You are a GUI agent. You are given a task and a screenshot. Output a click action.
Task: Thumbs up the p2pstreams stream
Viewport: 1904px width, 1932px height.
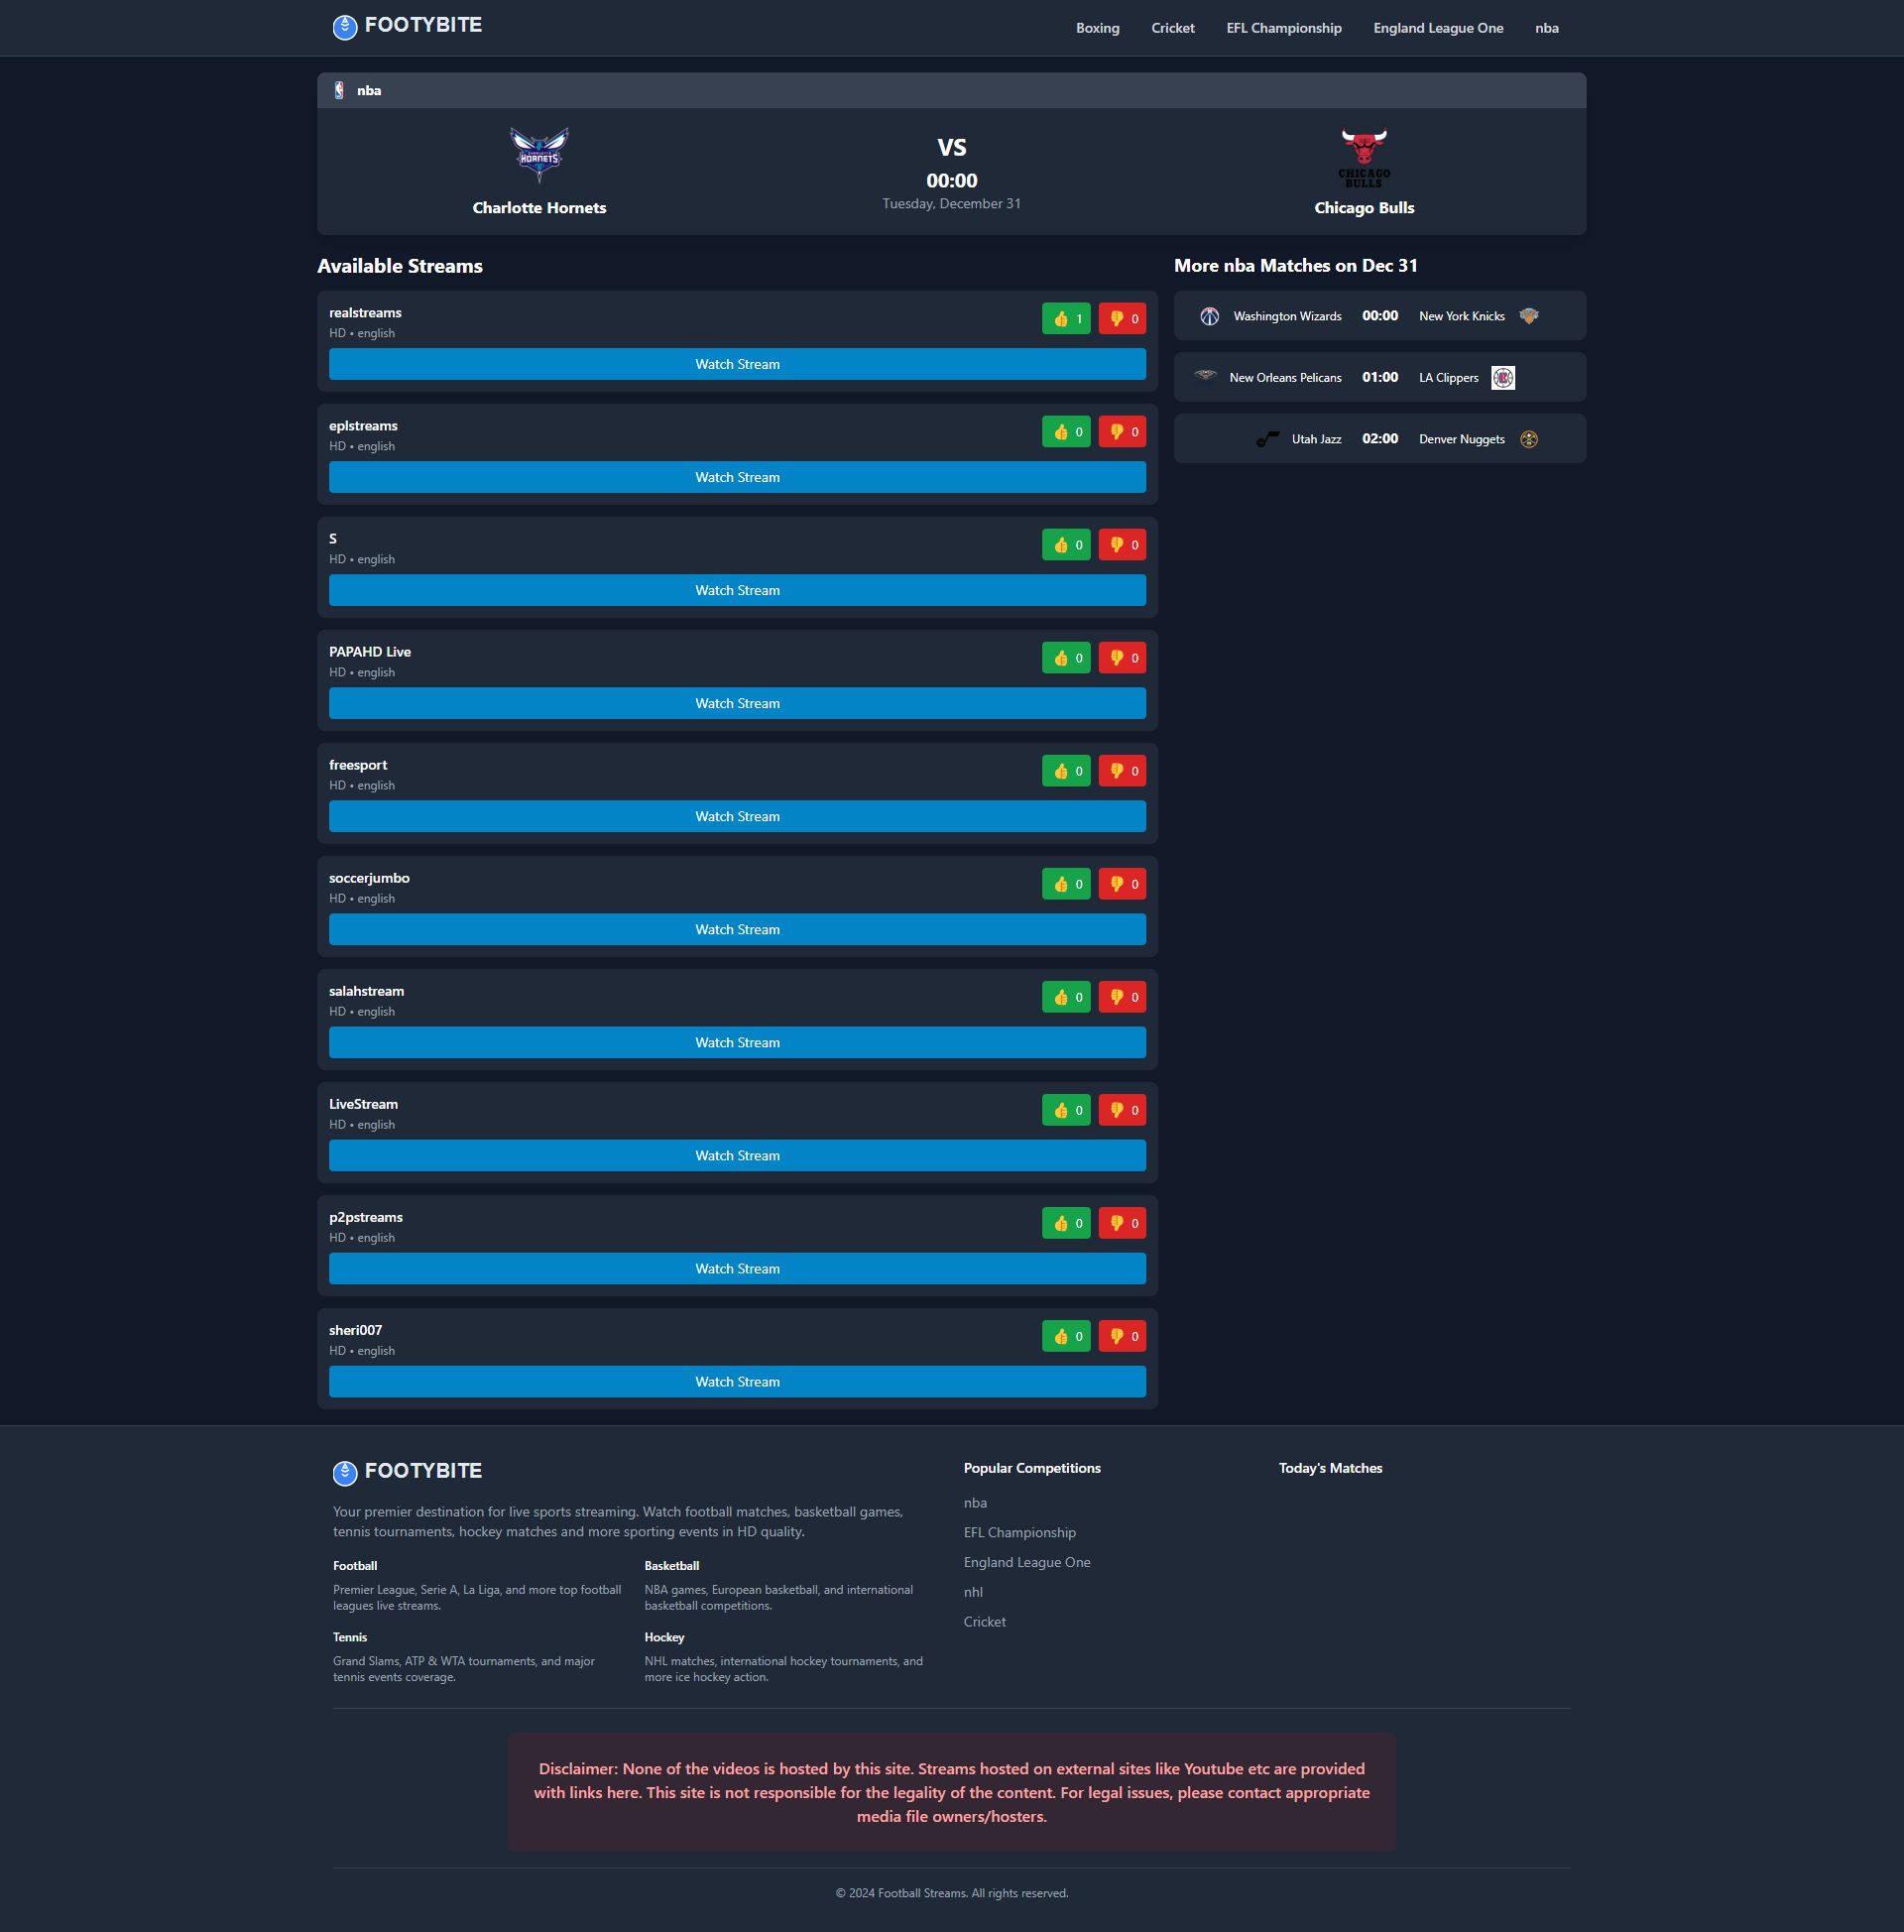coord(1066,1223)
